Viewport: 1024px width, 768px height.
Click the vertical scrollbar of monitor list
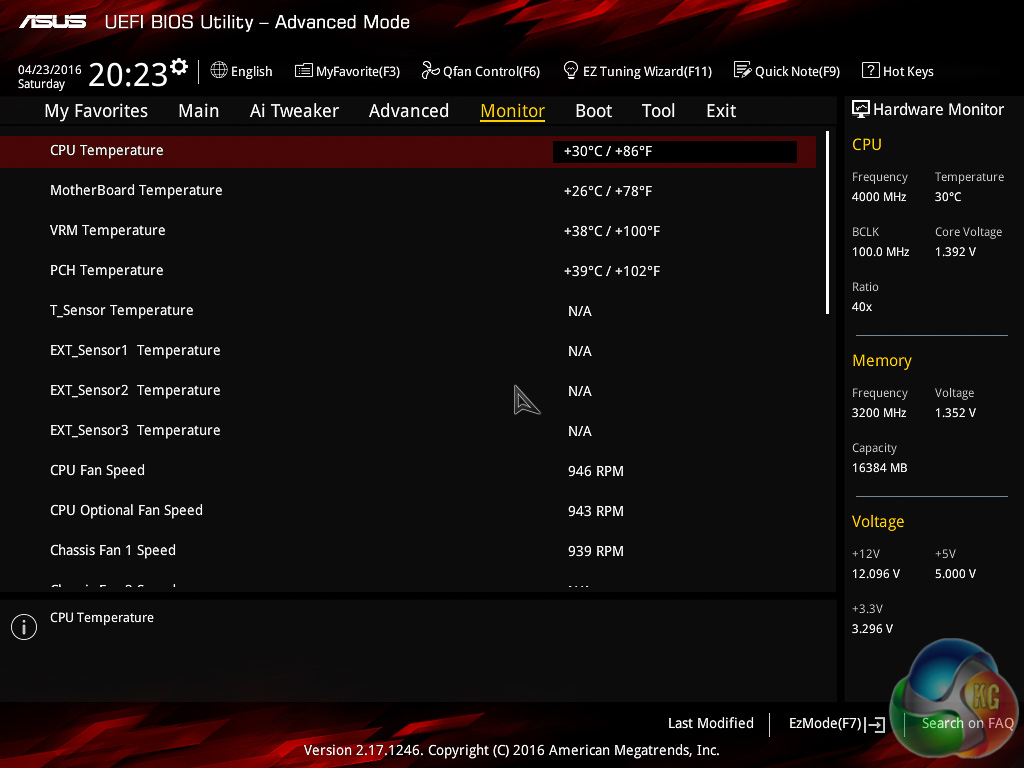tap(828, 223)
